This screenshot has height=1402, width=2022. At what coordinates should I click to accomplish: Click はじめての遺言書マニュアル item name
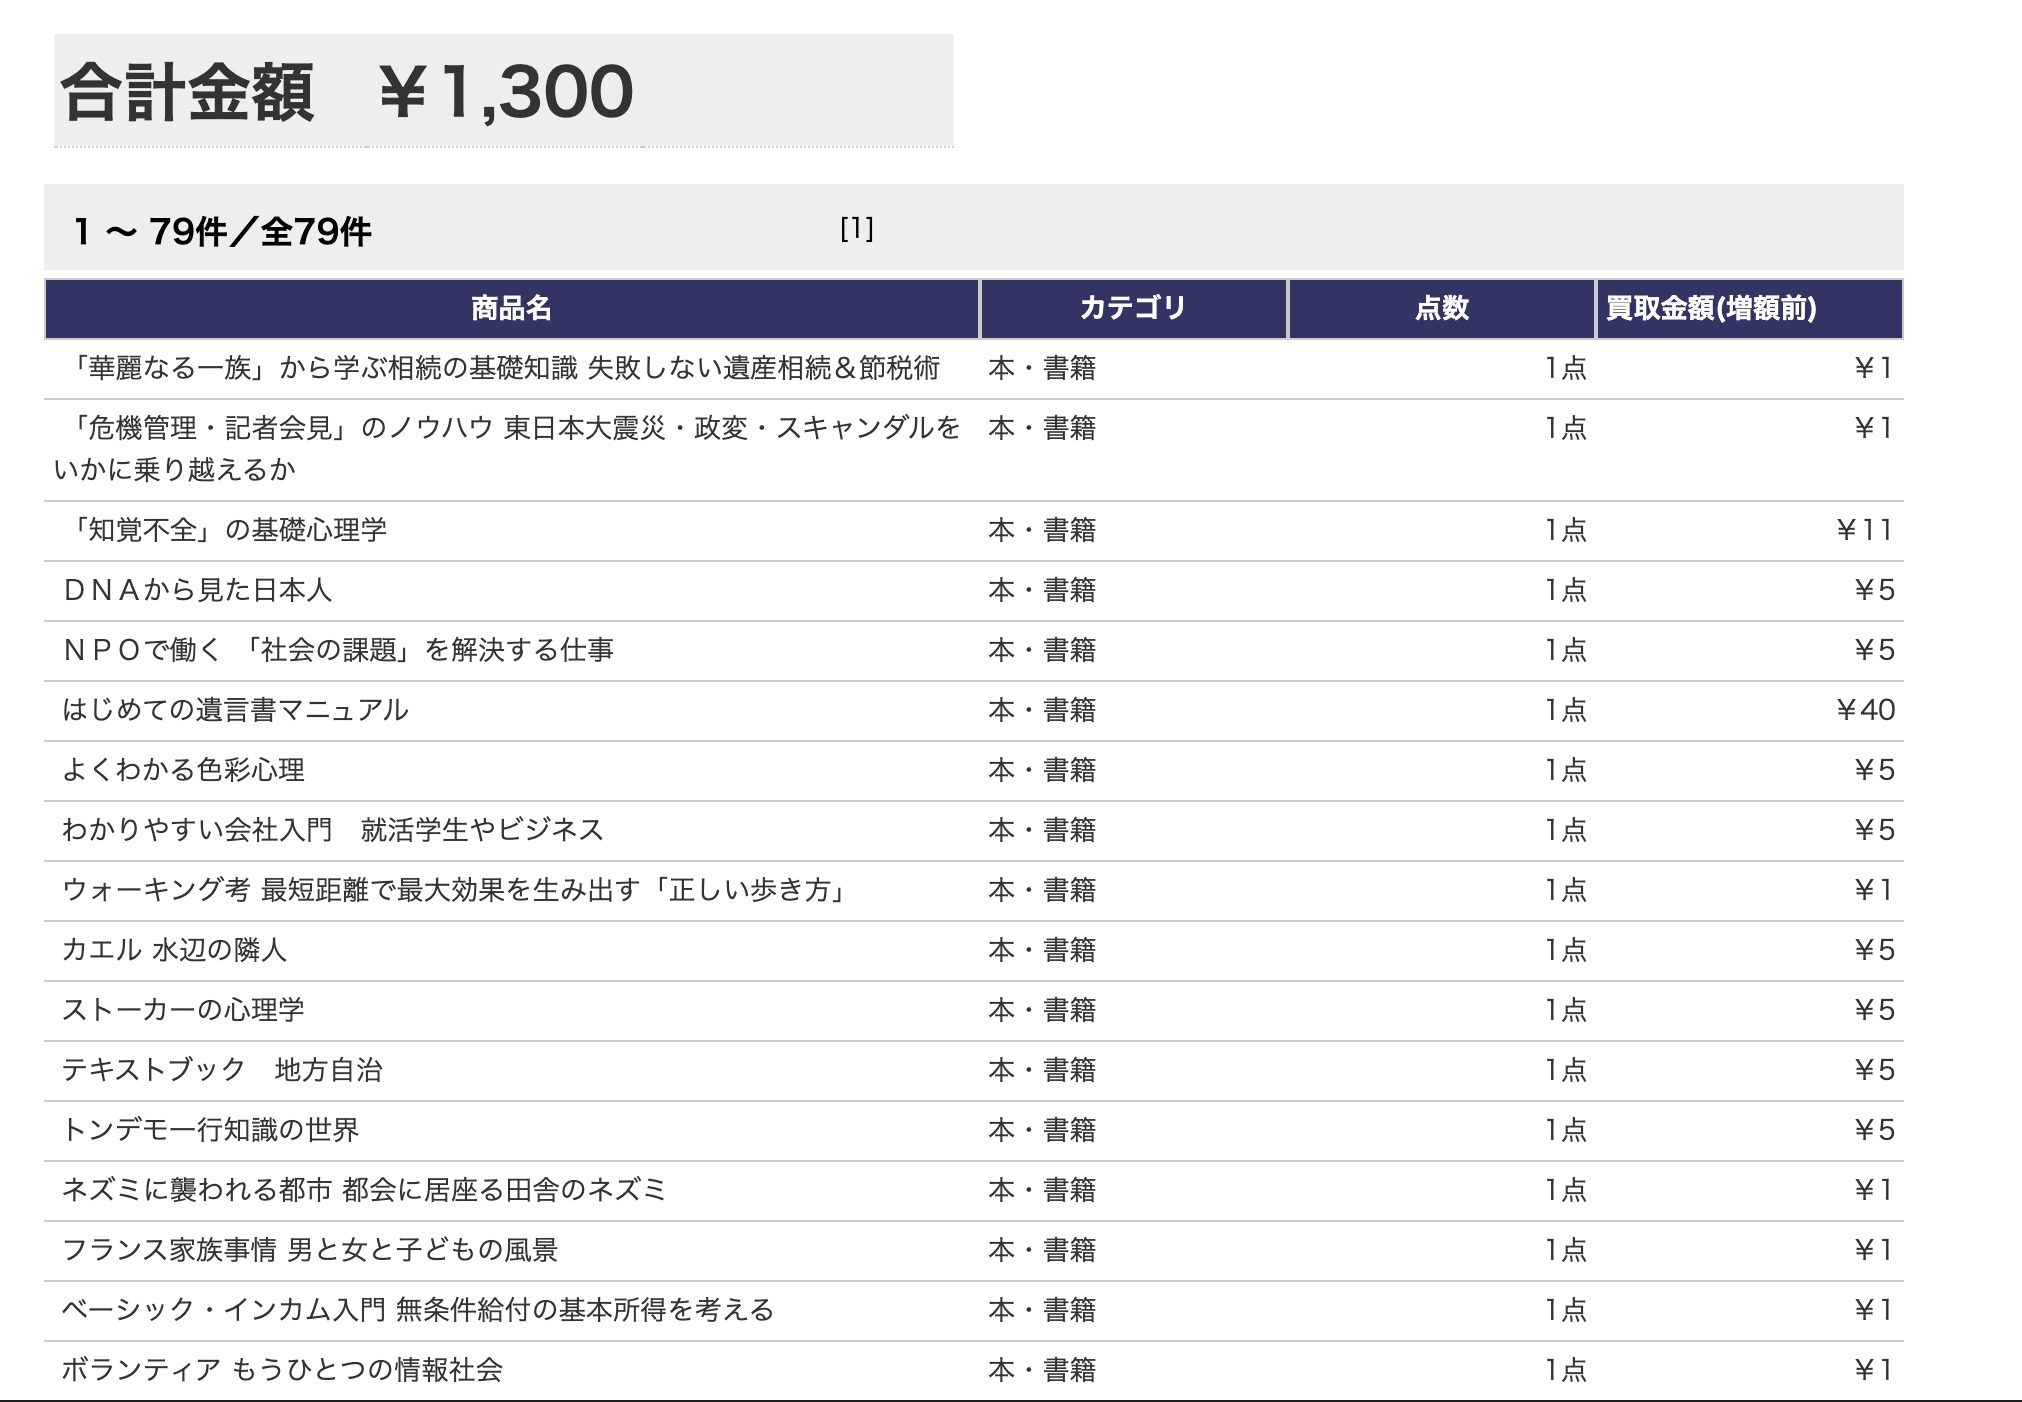click(x=235, y=710)
